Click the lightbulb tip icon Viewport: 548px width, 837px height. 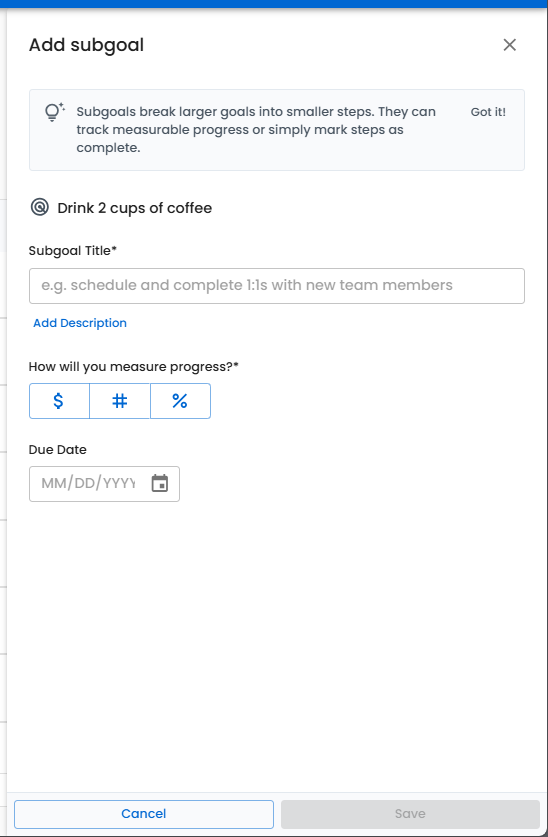pos(54,112)
